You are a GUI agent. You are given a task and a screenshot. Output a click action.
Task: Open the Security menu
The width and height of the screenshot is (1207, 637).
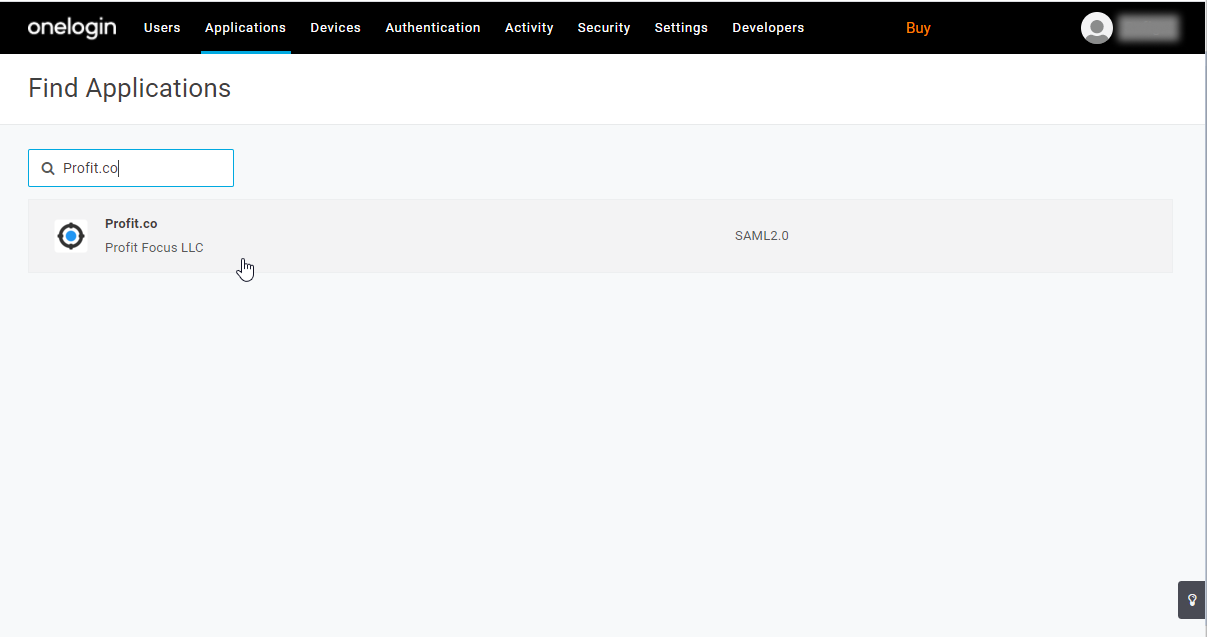[x=604, y=28]
